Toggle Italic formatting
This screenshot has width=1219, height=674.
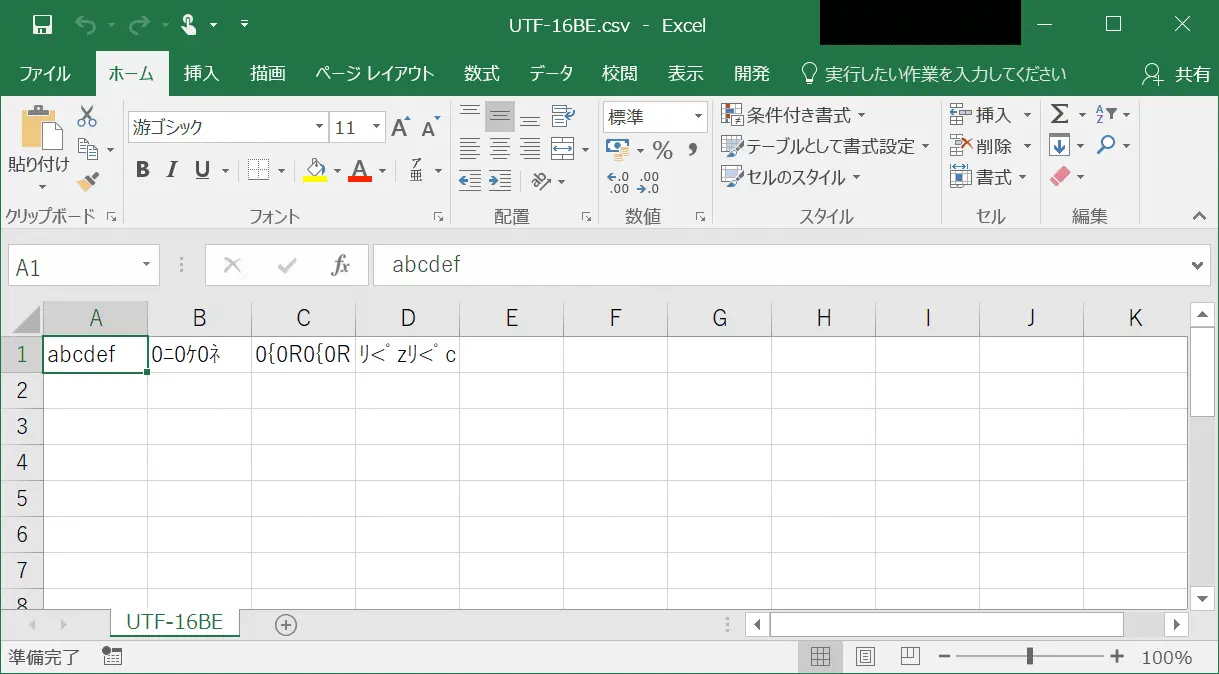click(x=172, y=170)
